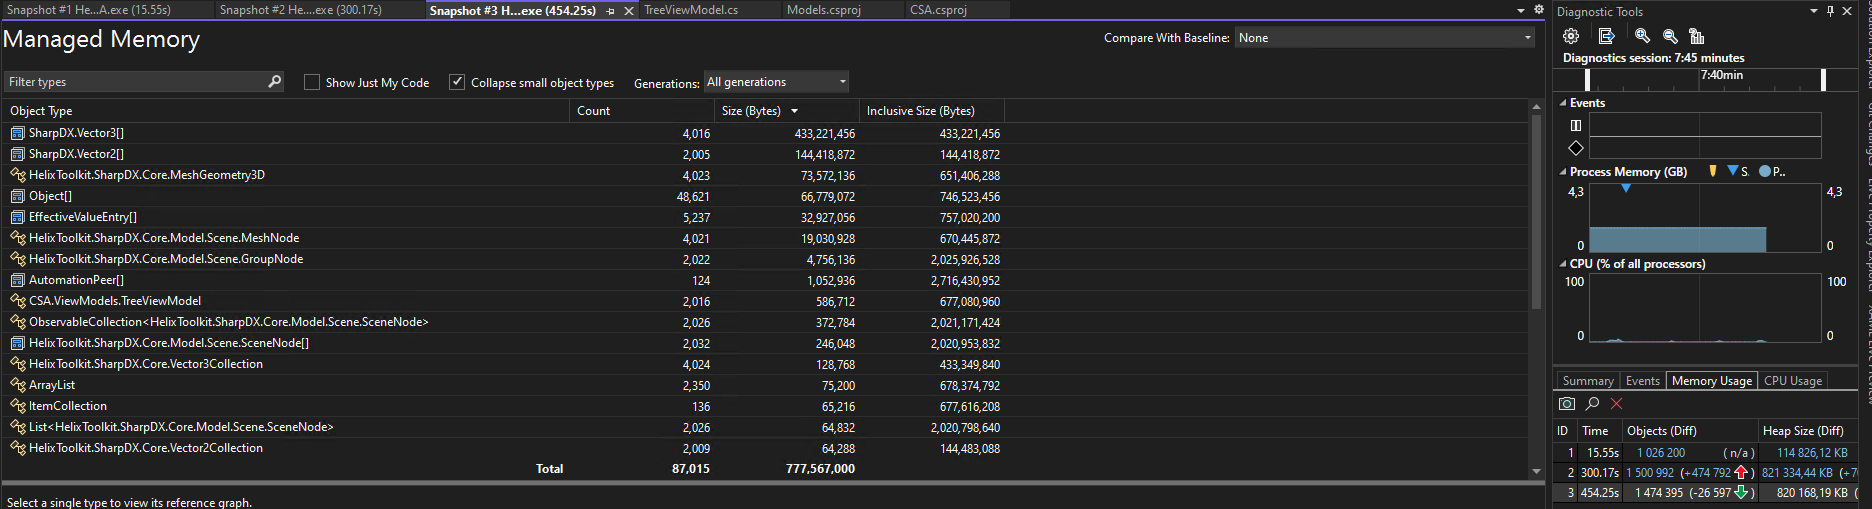Open Diagnostic Tools window options arrow
The height and width of the screenshot is (509, 1872).
click(x=1814, y=11)
